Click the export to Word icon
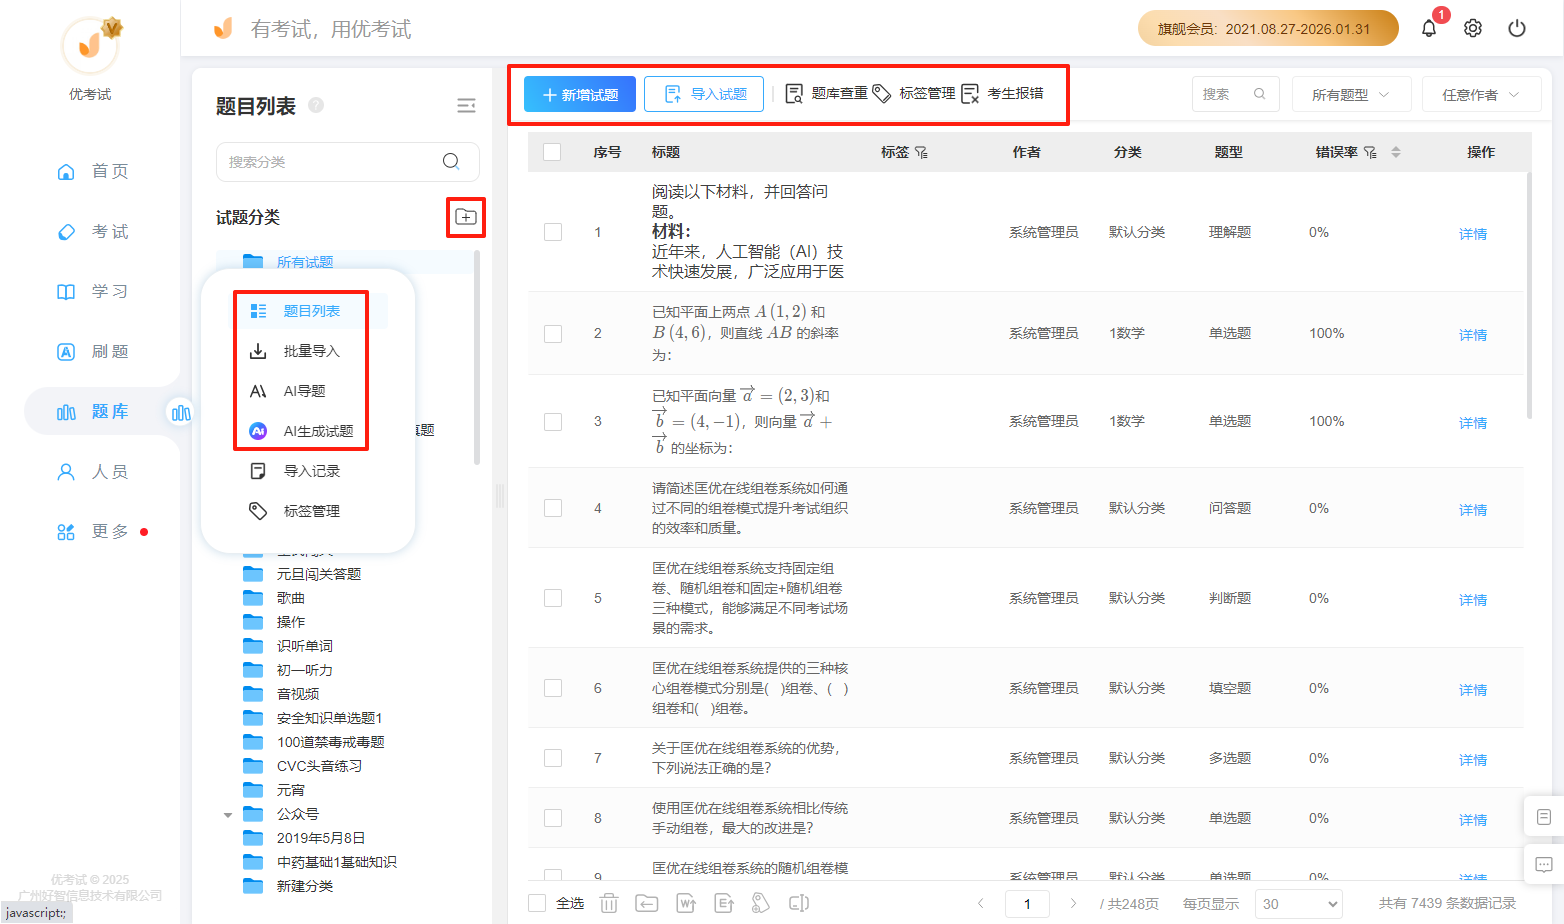Image resolution: width=1564 pixels, height=924 pixels. coord(686,903)
